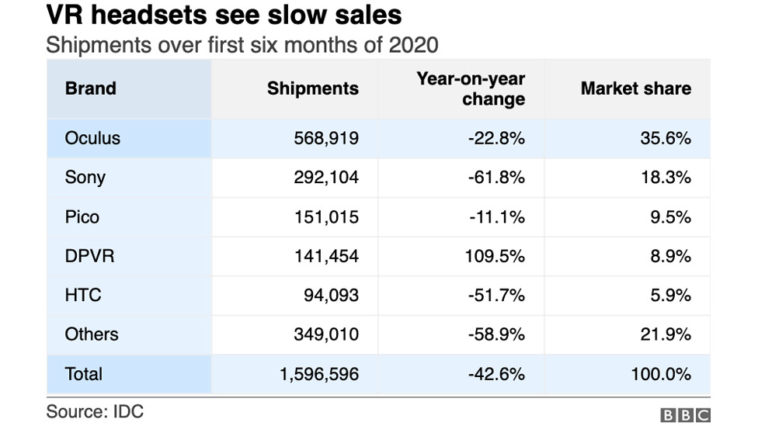Click the subtitle about shipments in 2020
758x426 pixels.
click(238, 45)
